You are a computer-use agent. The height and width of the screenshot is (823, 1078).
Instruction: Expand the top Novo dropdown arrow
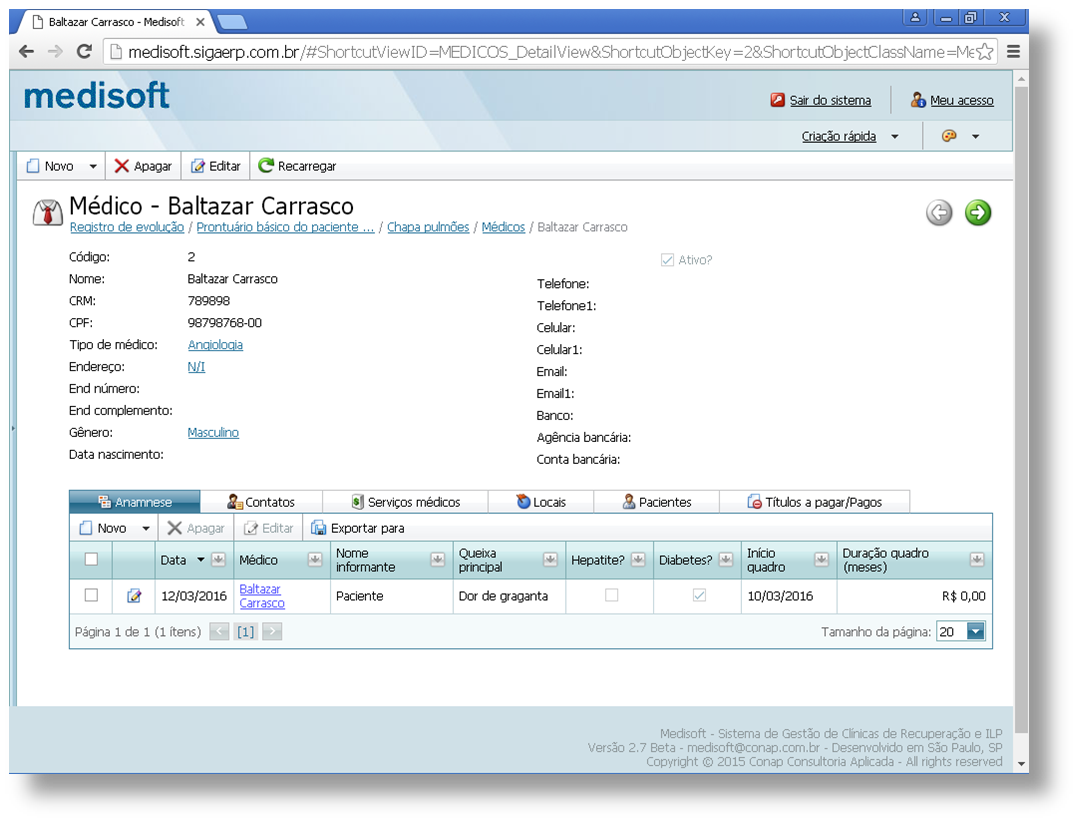click(x=93, y=166)
